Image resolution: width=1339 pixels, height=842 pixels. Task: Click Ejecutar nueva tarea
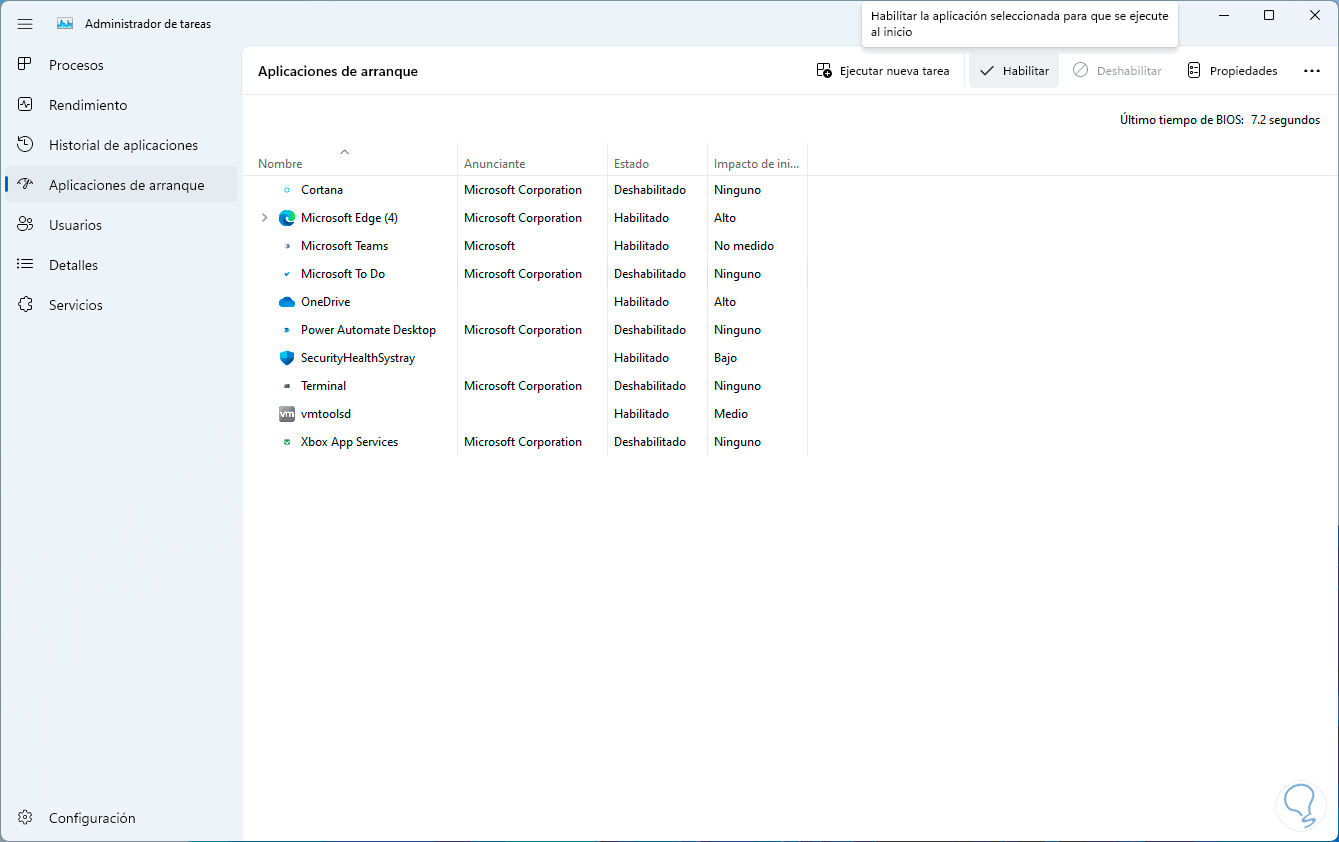tap(883, 71)
